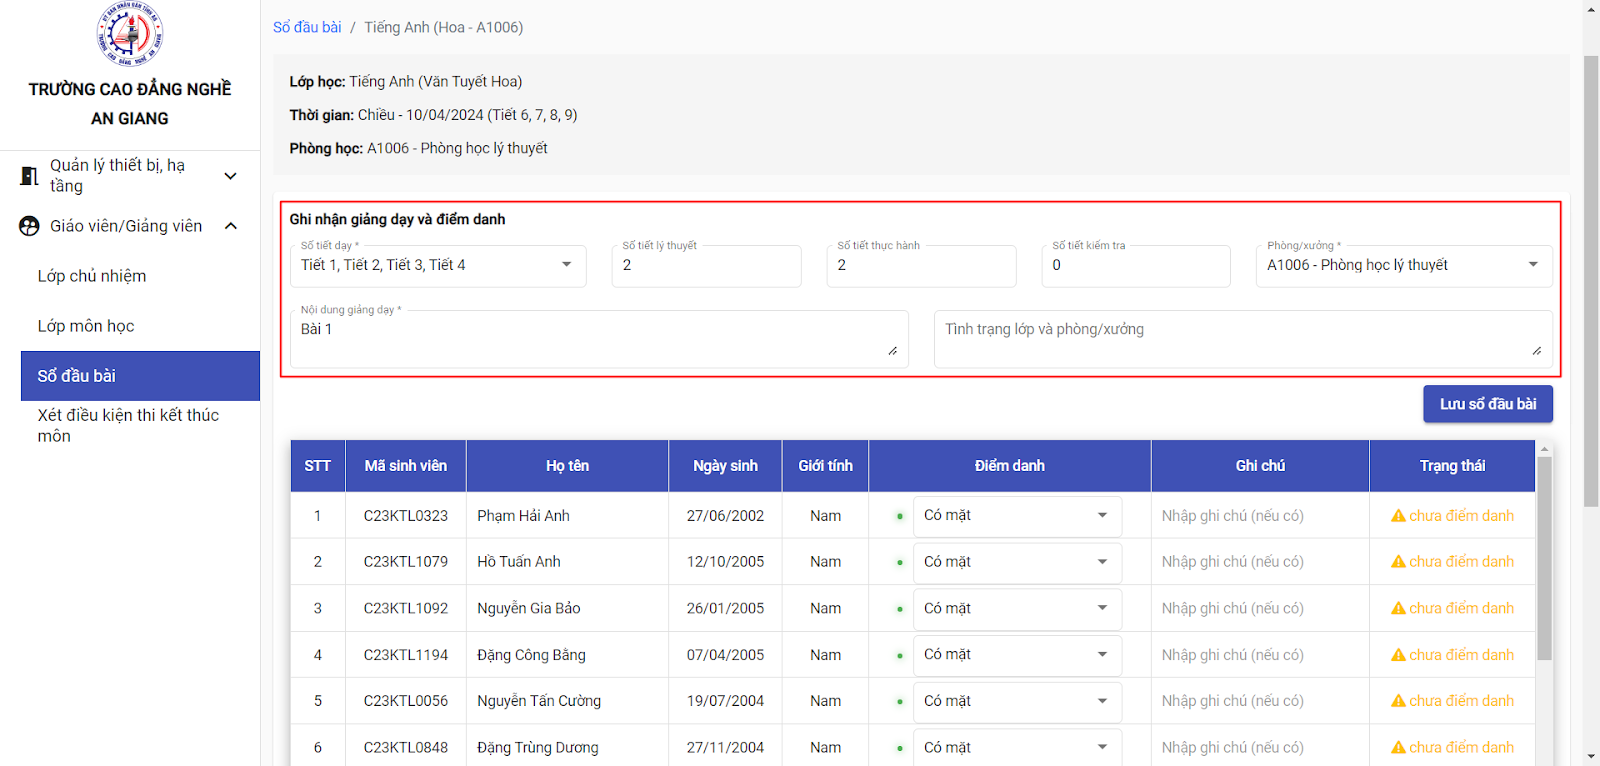The image size is (1600, 766).
Task: Open Phòng/xưởng dropdown
Action: tap(1404, 266)
